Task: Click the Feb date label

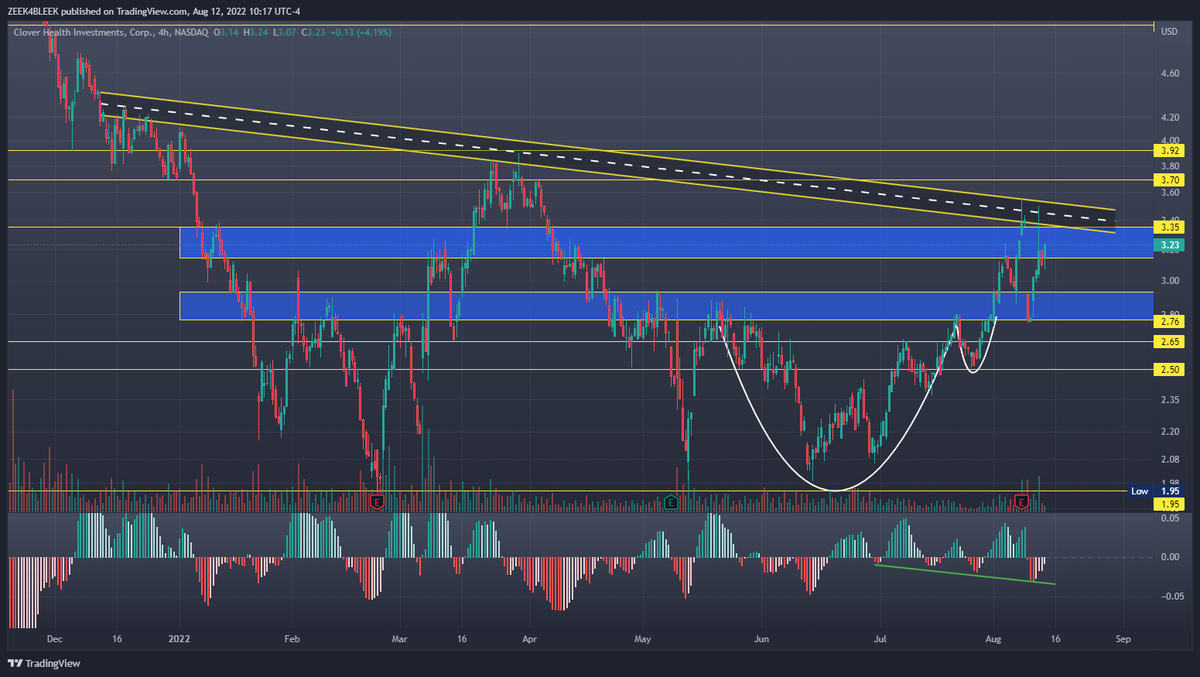Action: click(x=291, y=637)
